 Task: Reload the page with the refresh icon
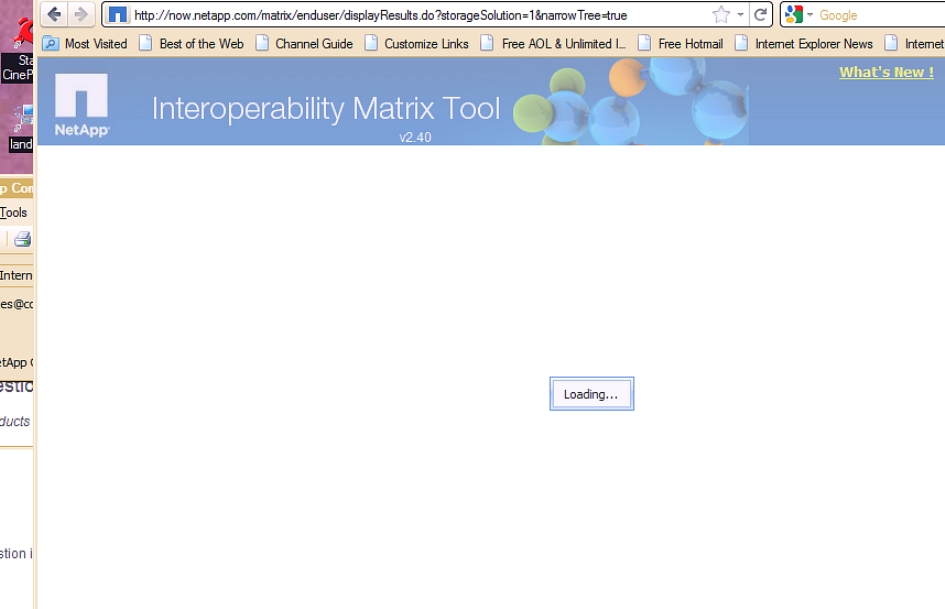click(x=761, y=14)
